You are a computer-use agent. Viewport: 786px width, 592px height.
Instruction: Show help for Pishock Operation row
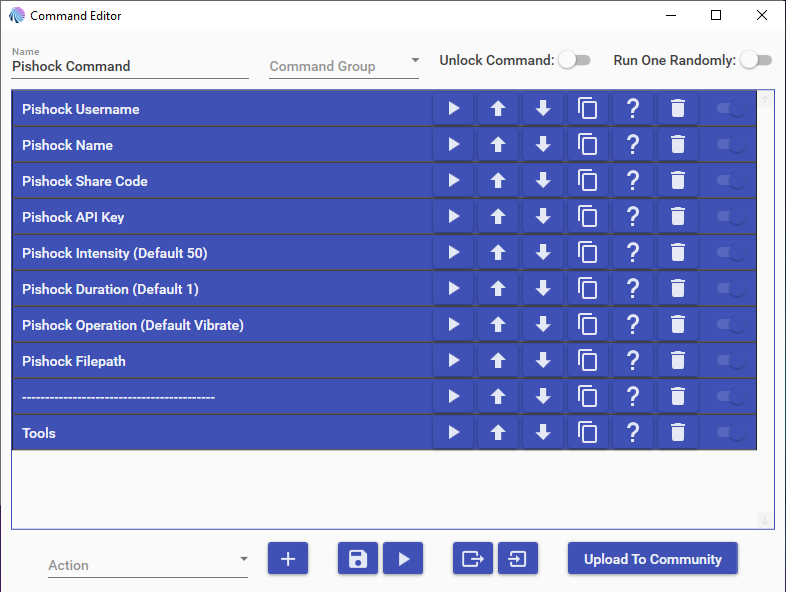[x=633, y=325]
